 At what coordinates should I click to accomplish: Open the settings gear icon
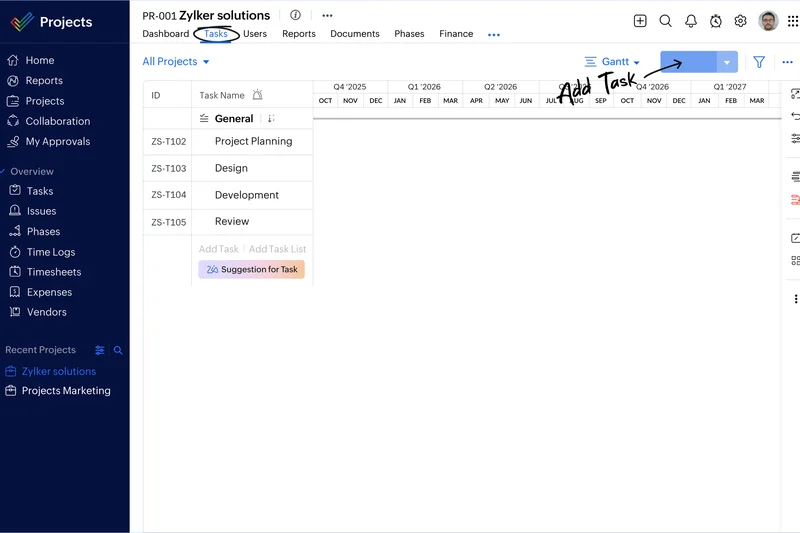(x=740, y=21)
